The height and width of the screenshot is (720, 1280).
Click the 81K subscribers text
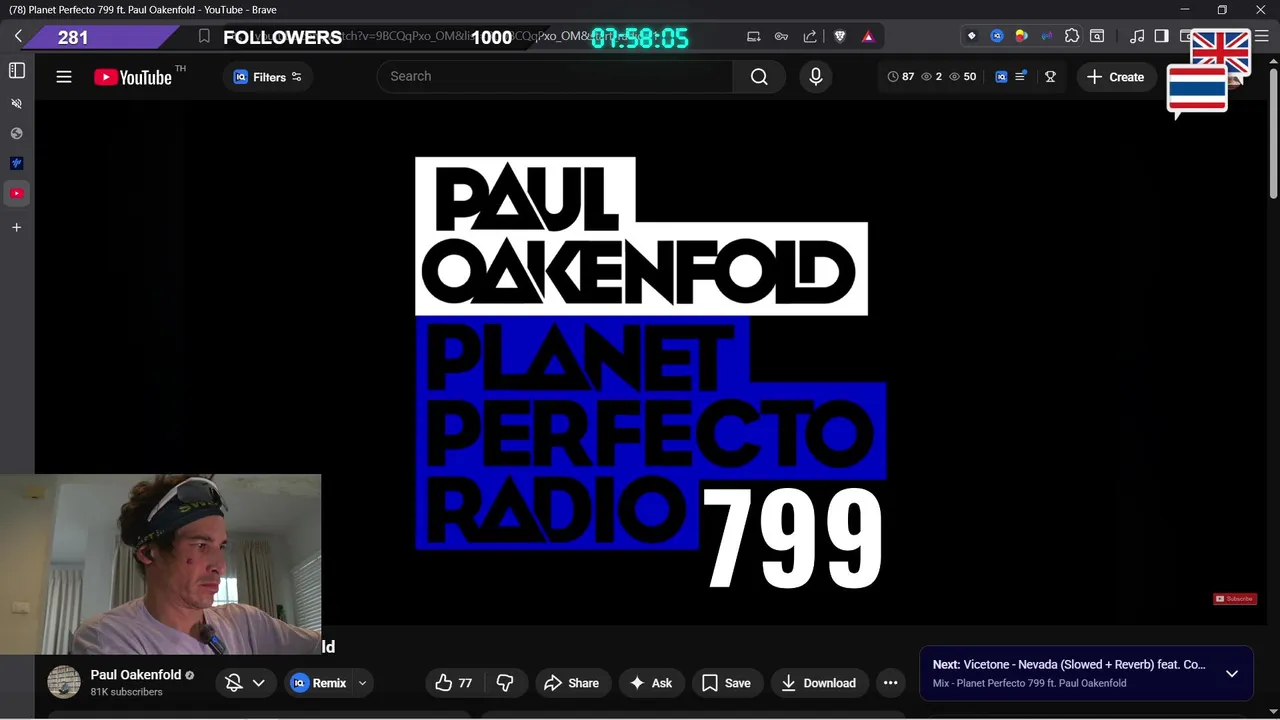tap(126, 692)
